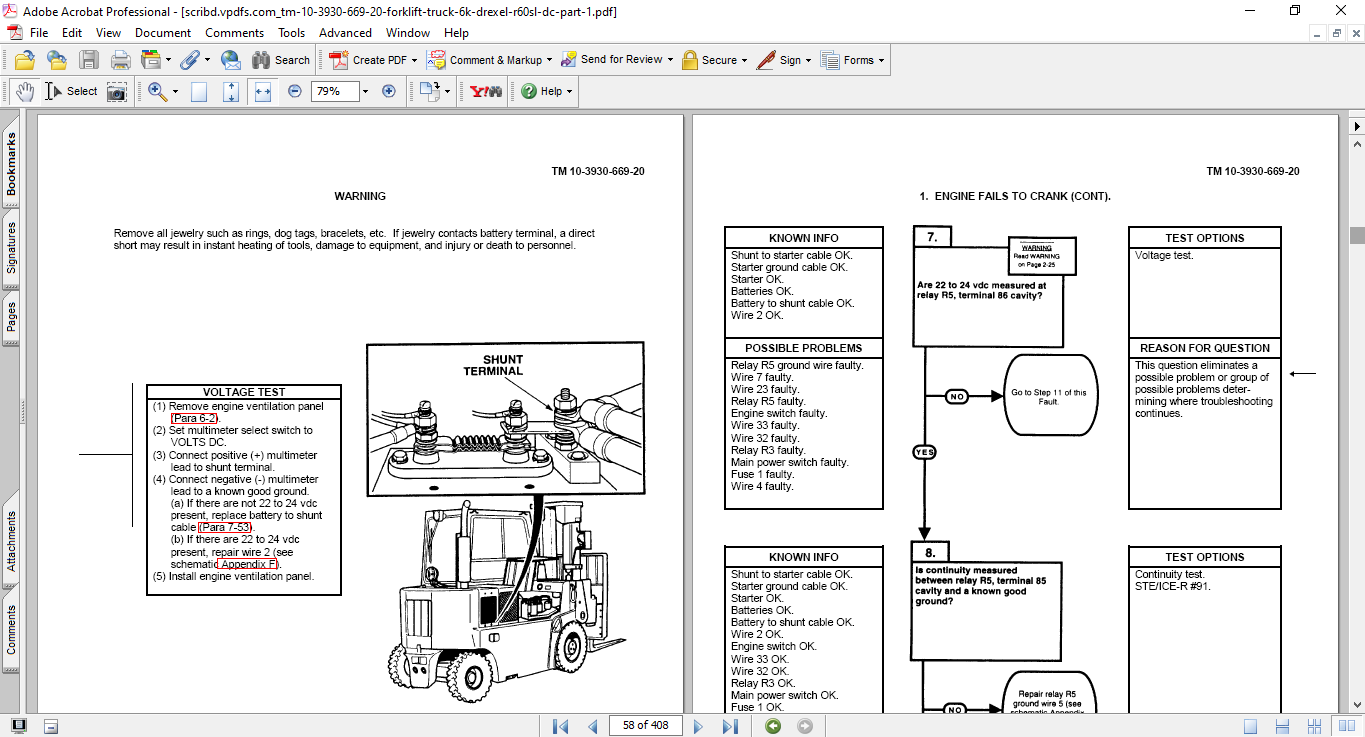Screen dimensions: 1365x737
Task: Click the zoom out minus button
Action: point(295,91)
